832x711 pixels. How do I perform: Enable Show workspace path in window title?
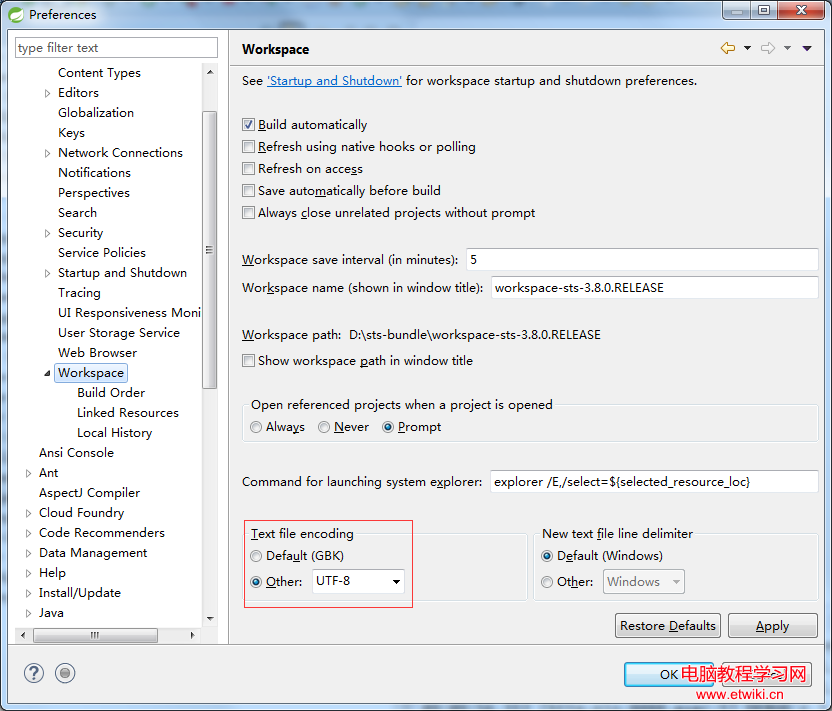(x=248, y=361)
